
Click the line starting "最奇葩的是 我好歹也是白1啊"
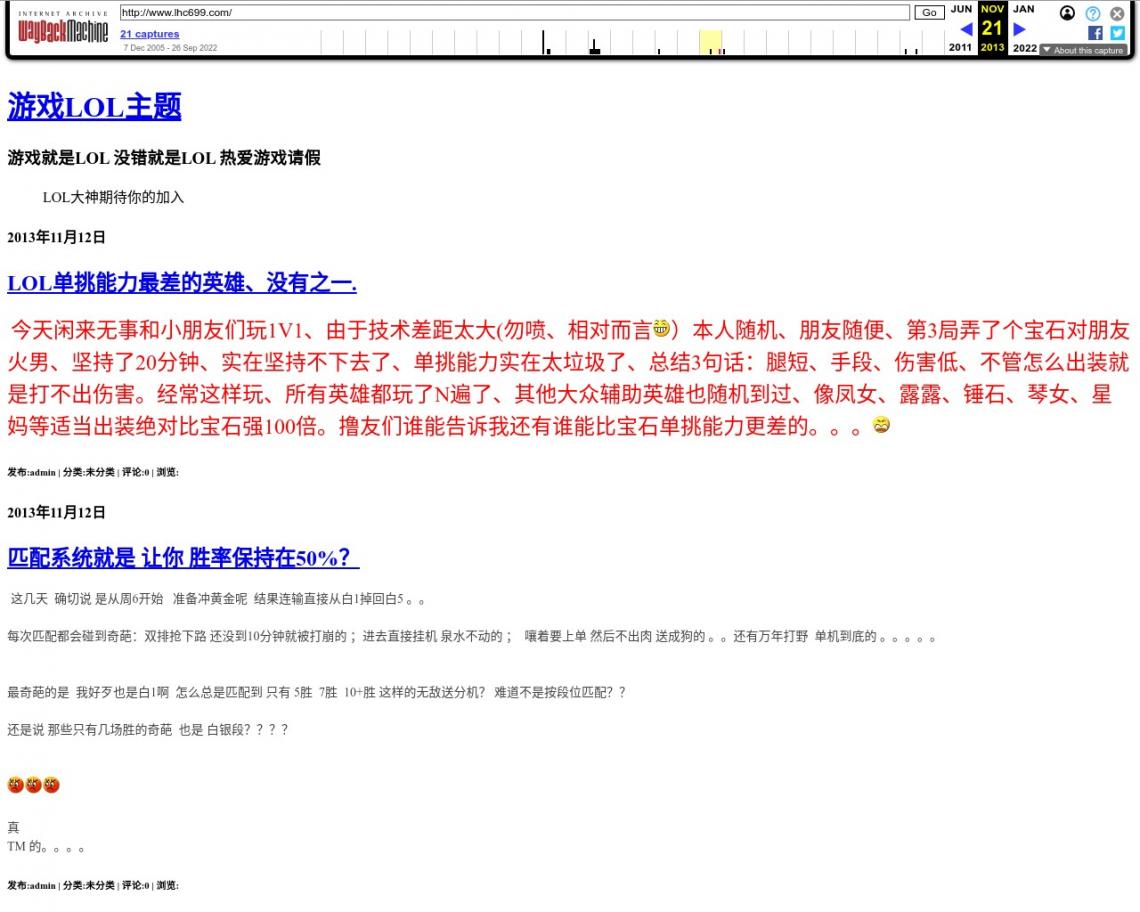pos(317,692)
